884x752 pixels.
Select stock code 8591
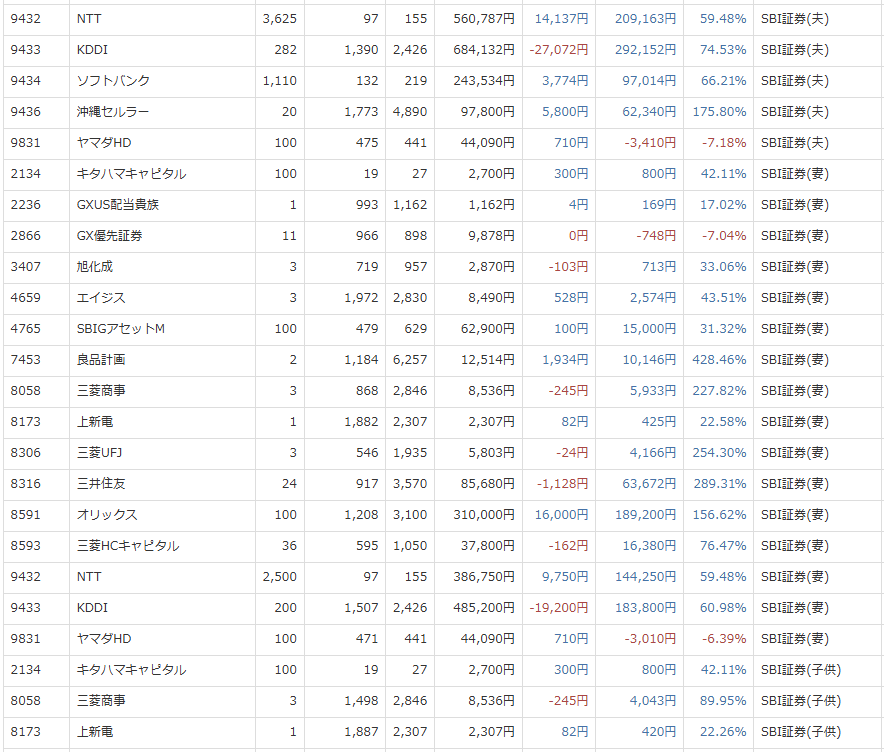(25, 515)
